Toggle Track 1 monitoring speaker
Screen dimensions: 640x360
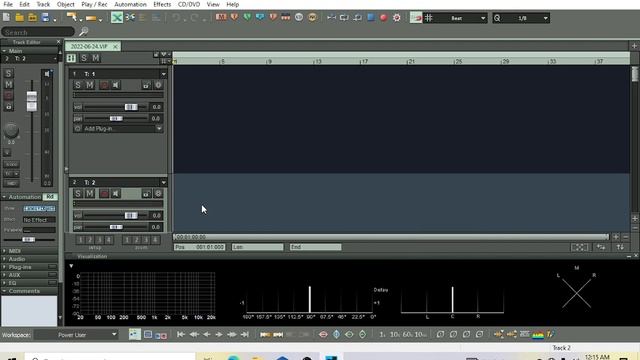tap(116, 85)
